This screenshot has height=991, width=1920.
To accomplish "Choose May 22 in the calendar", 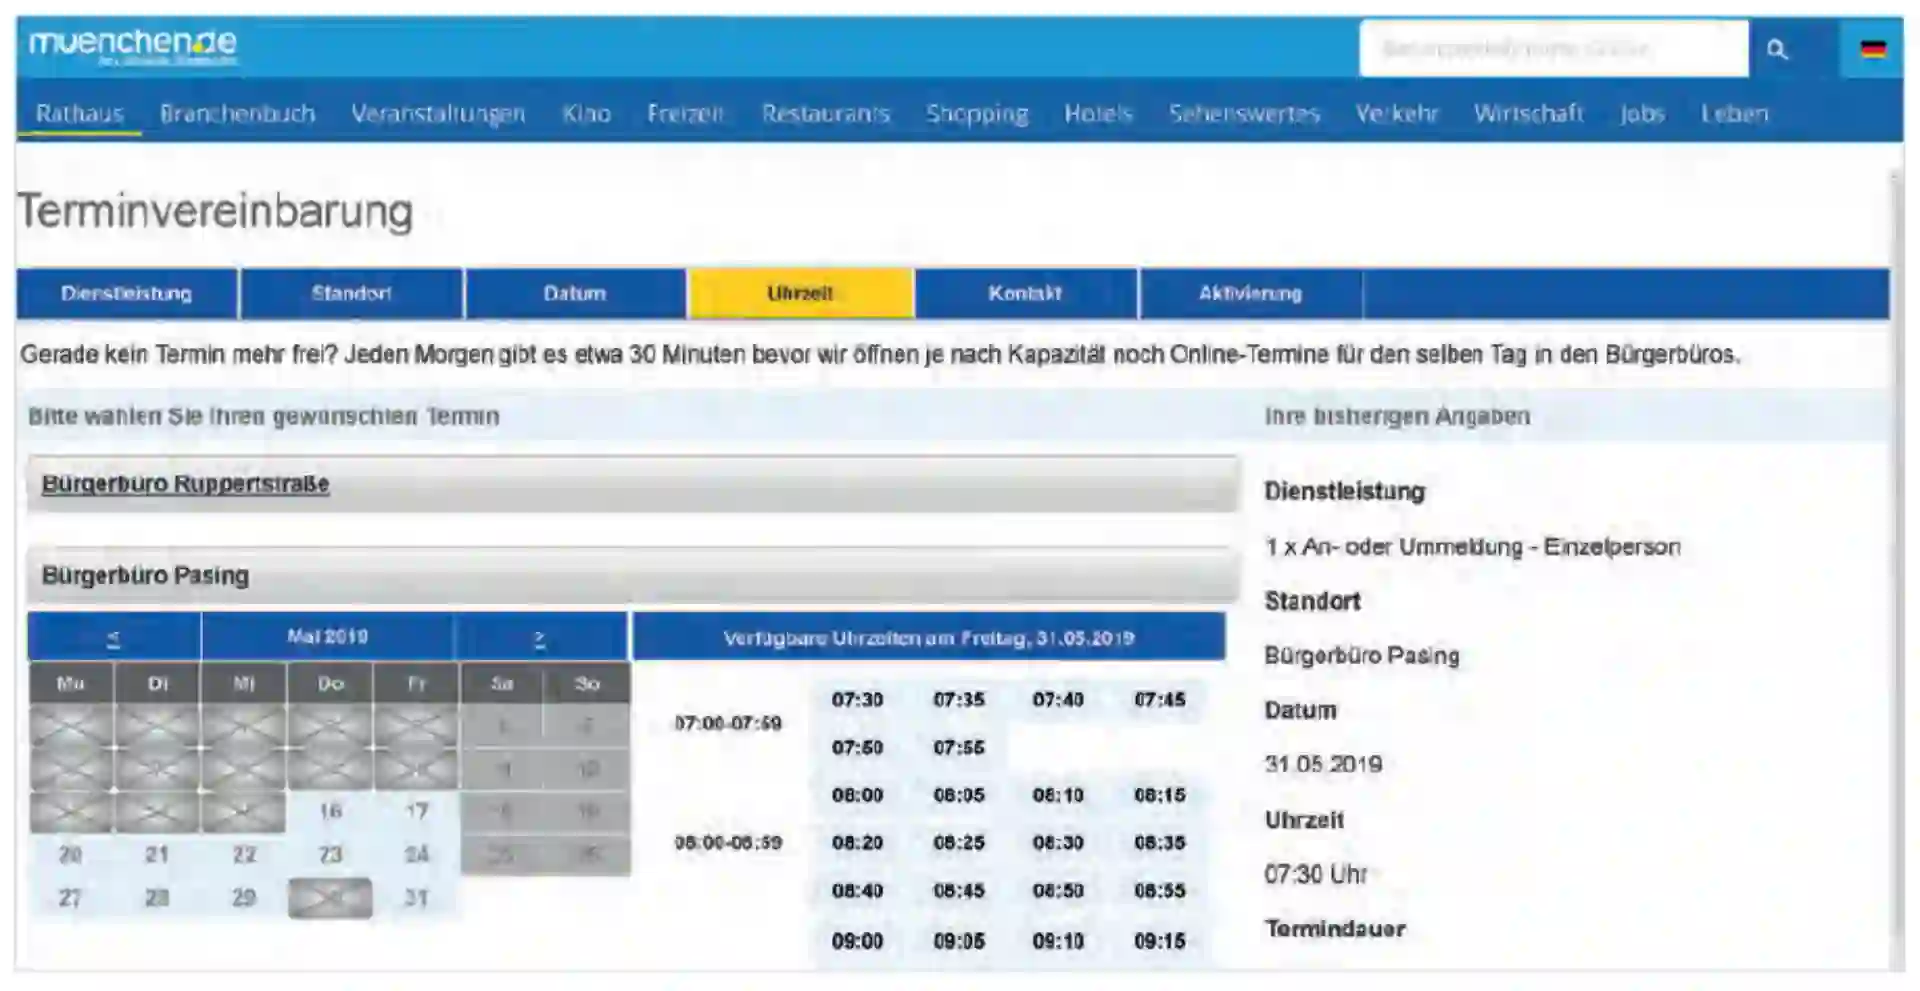I will click(244, 855).
